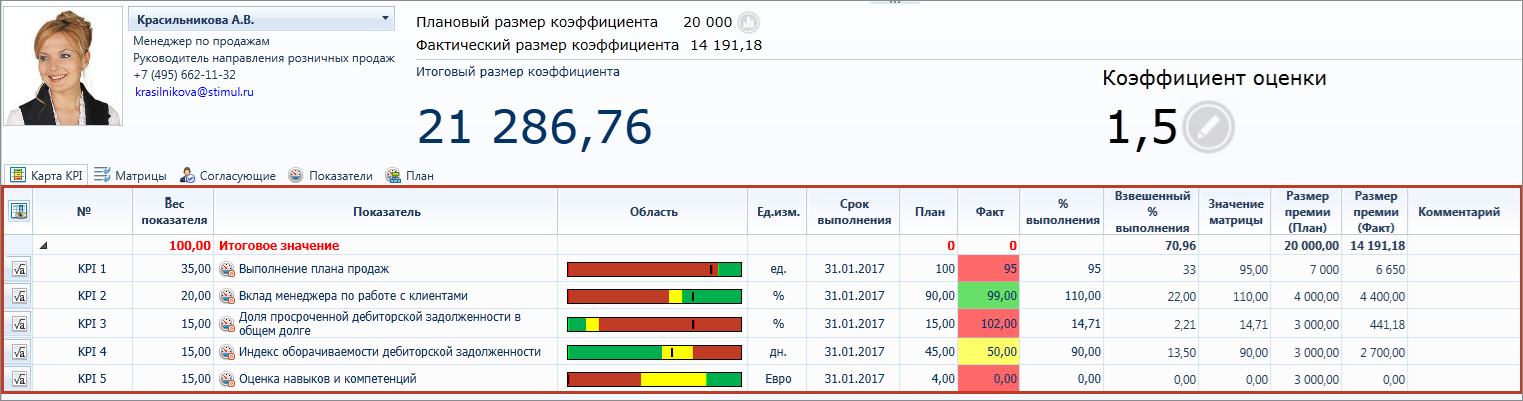Click the % выполнения column header
This screenshot has height=401, width=1523.
coord(1062,211)
